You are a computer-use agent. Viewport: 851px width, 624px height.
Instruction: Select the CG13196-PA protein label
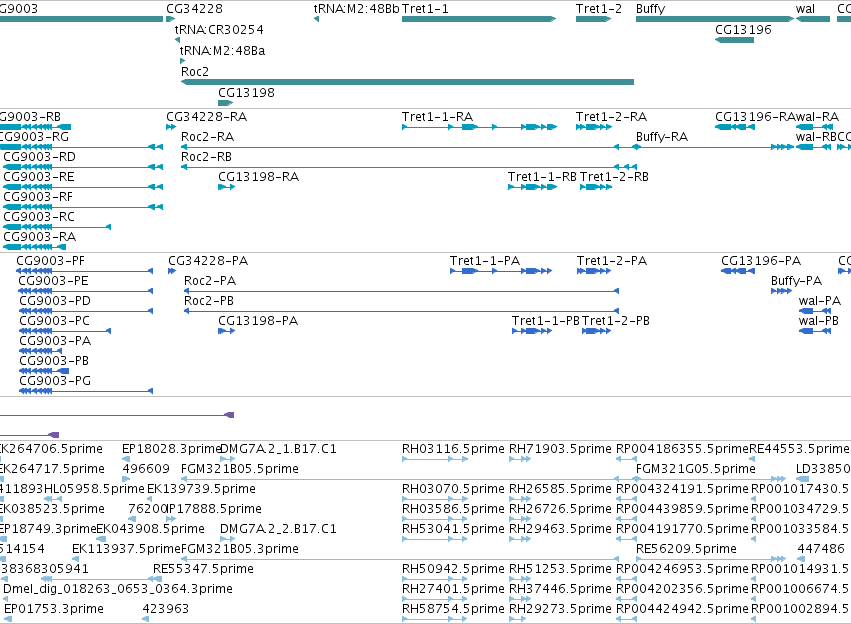click(x=761, y=261)
